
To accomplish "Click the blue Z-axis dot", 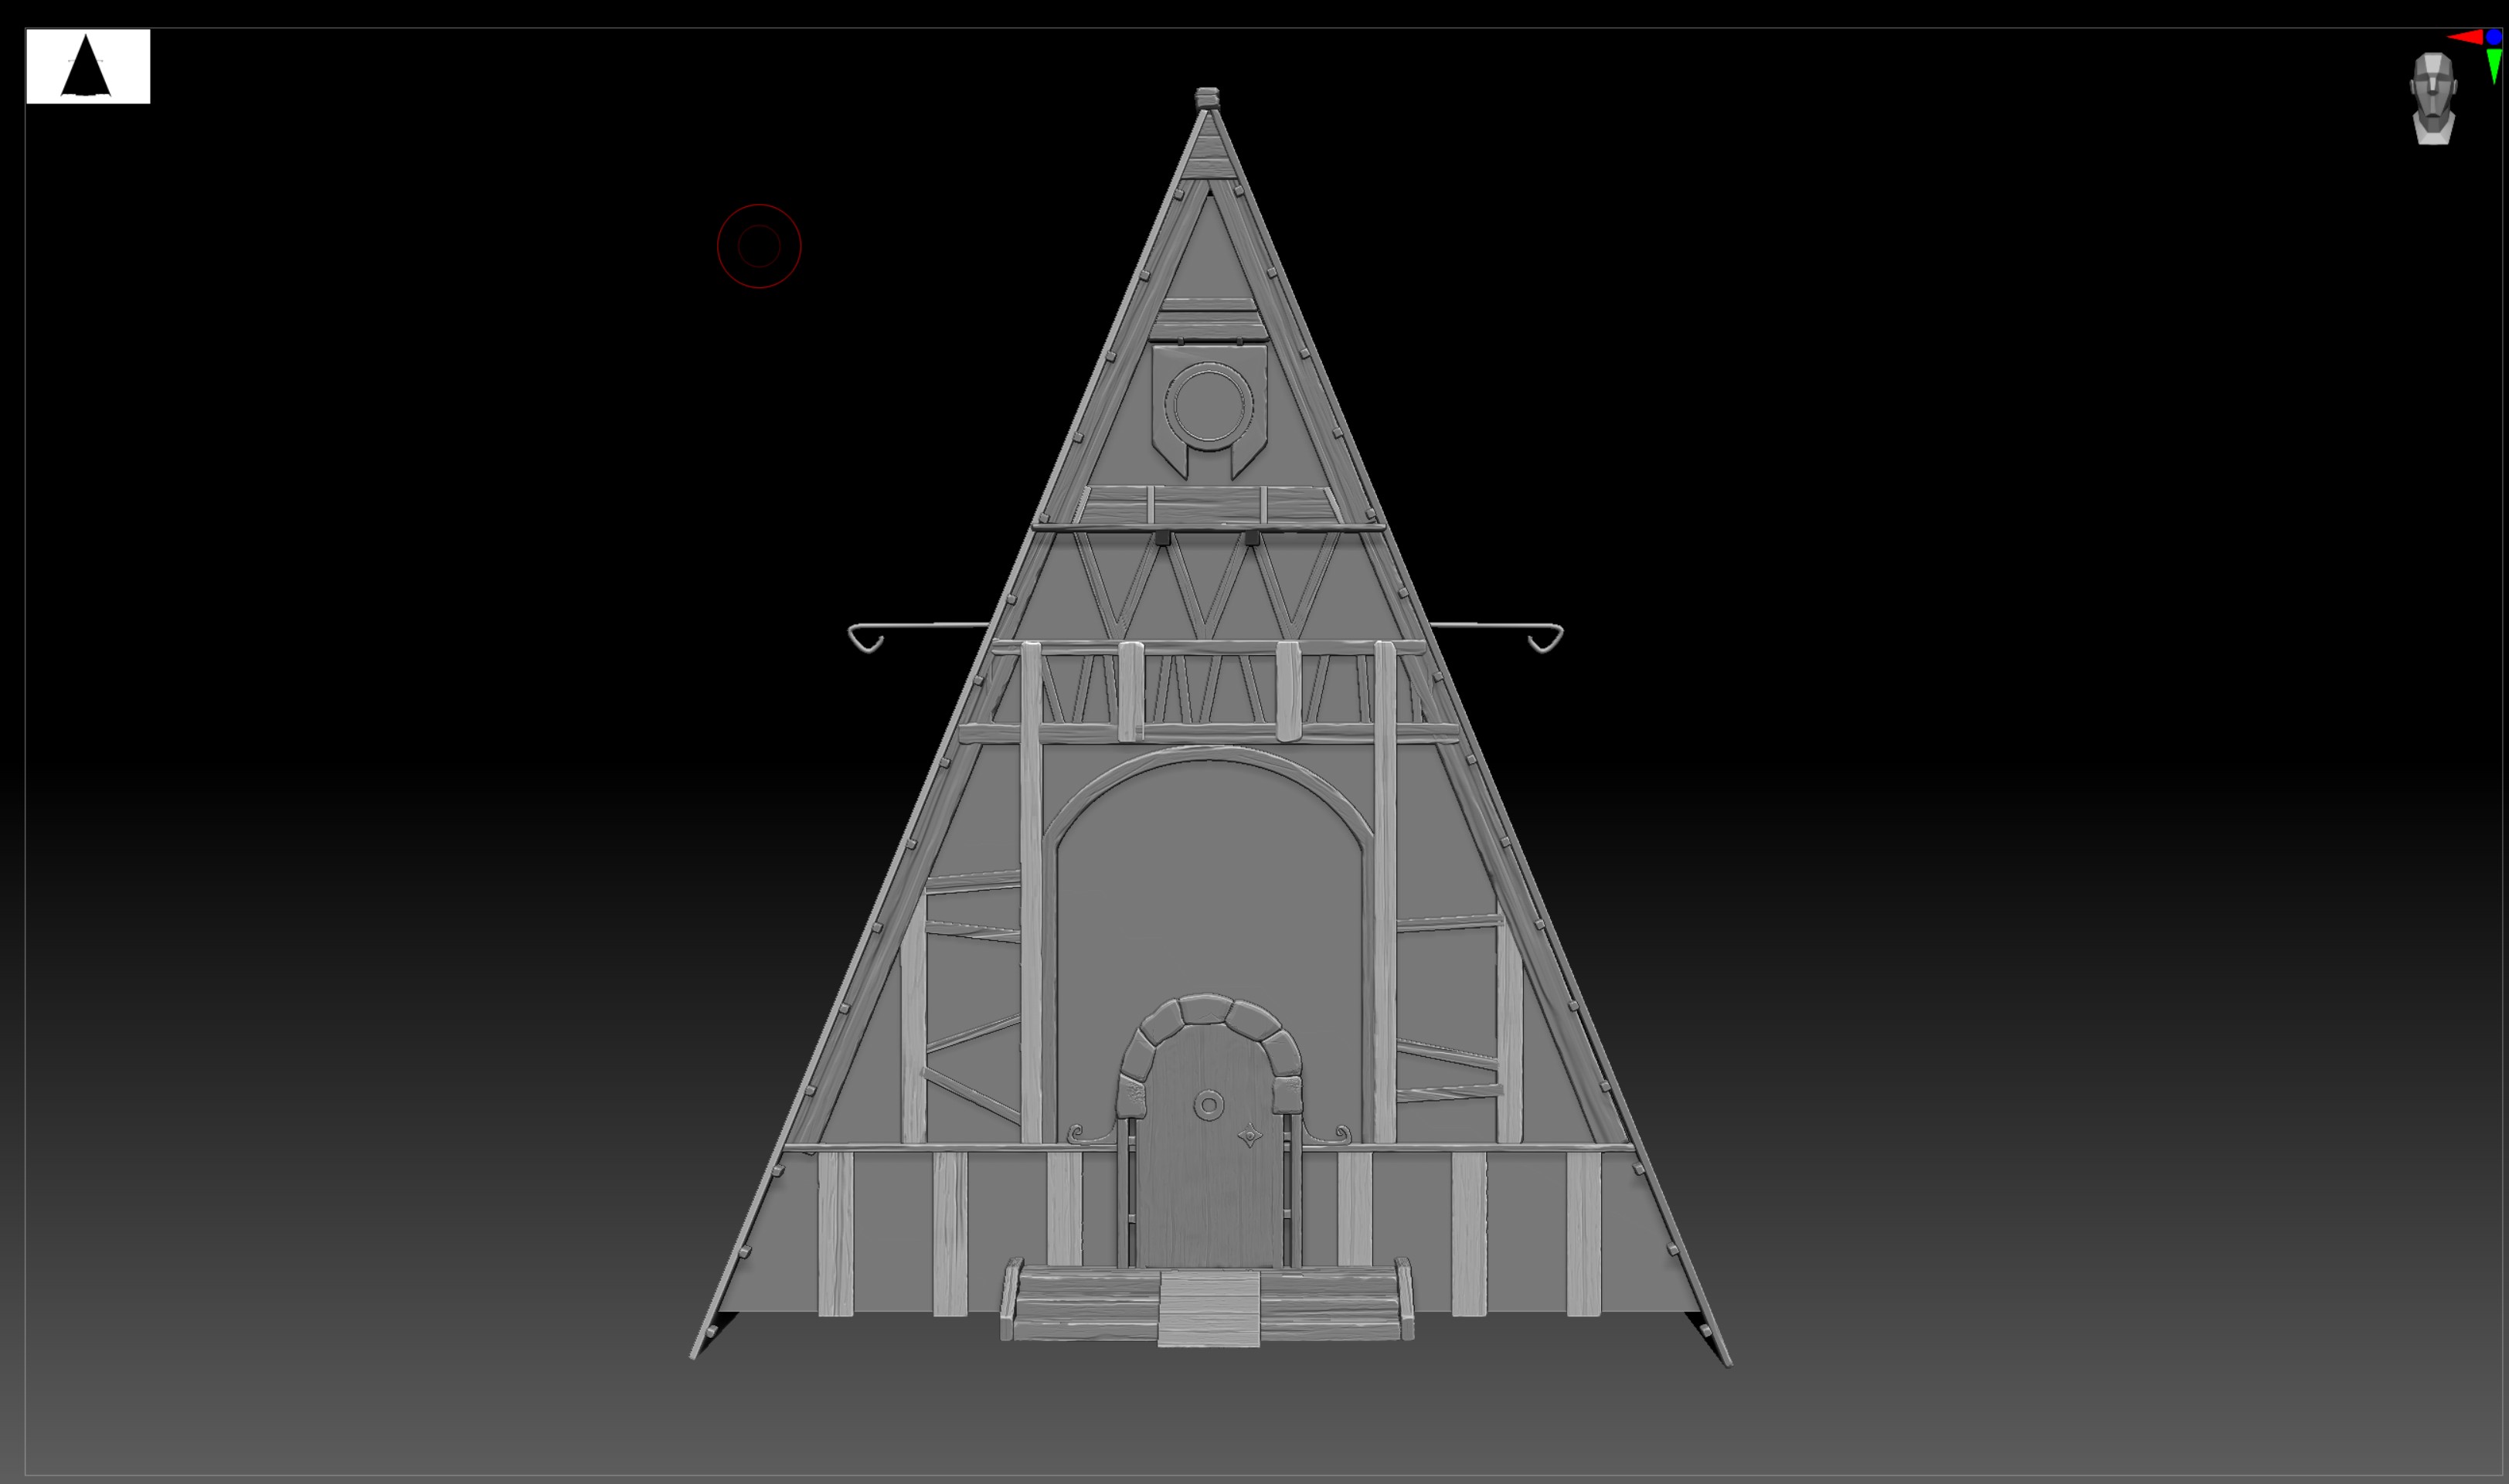I will click(x=2493, y=37).
